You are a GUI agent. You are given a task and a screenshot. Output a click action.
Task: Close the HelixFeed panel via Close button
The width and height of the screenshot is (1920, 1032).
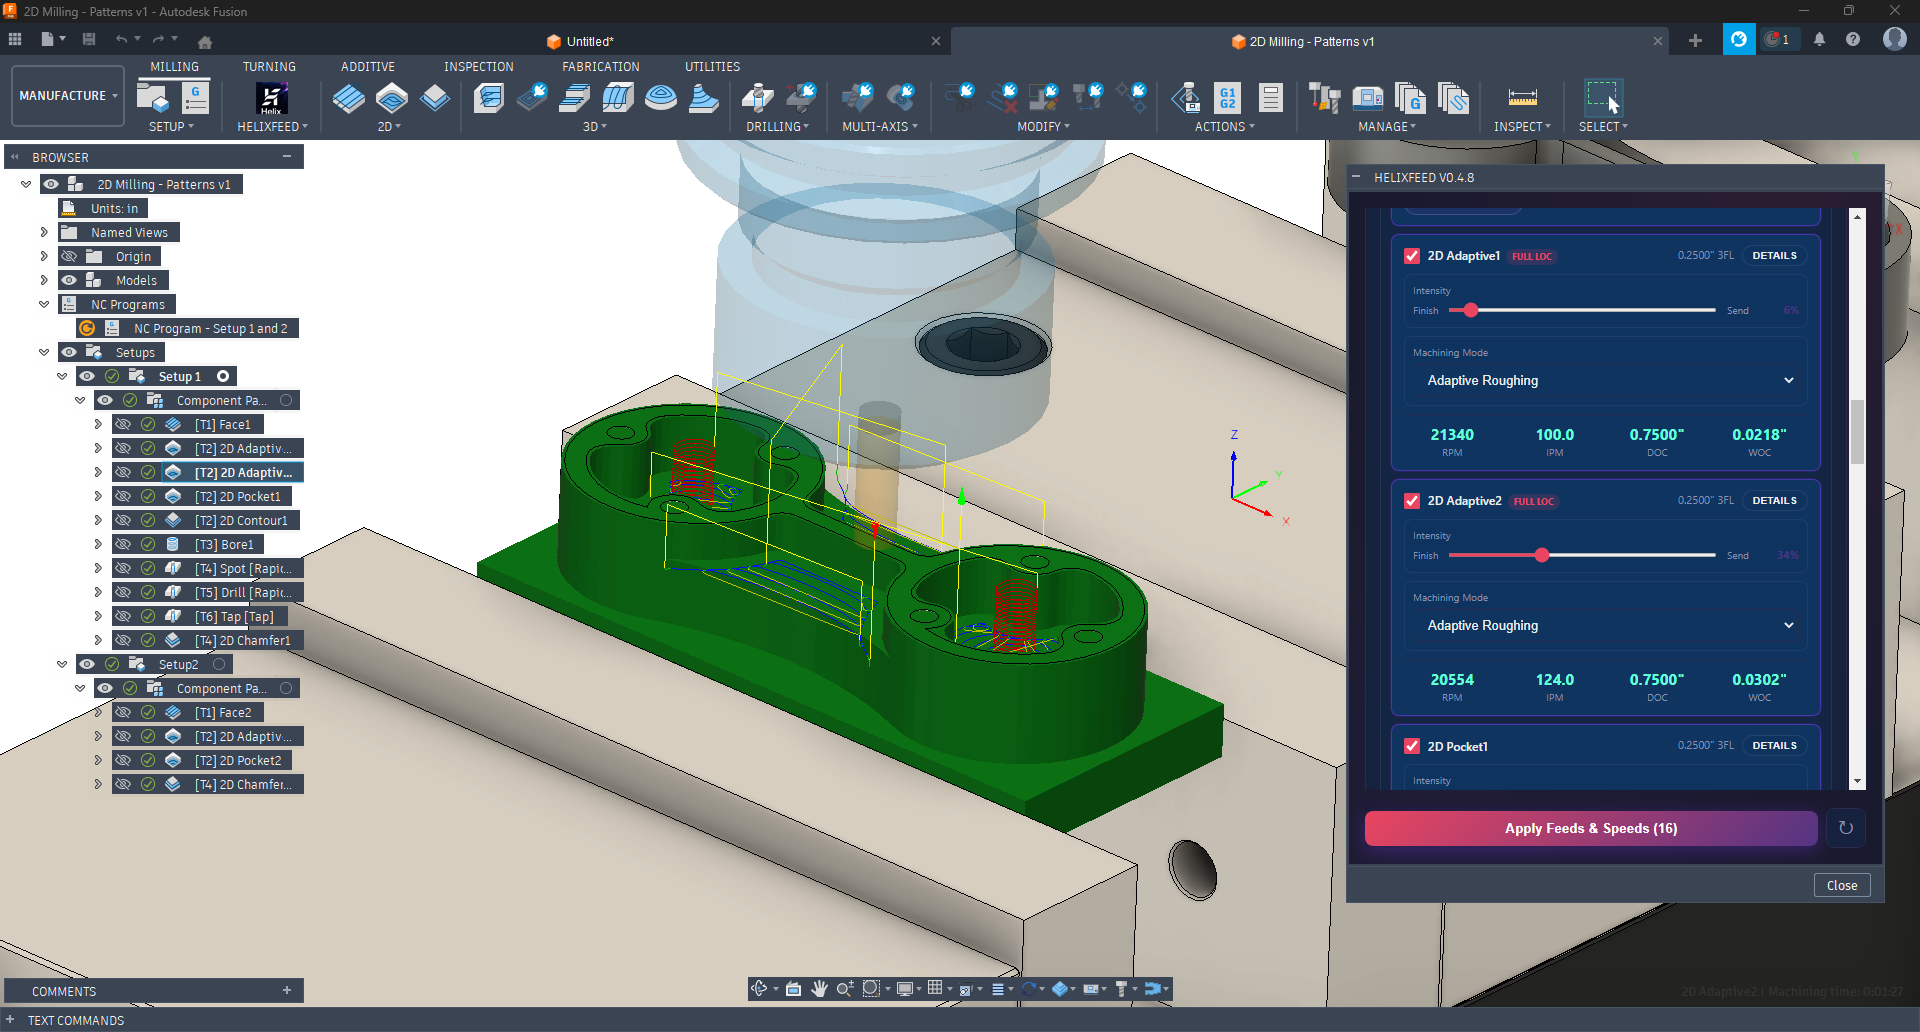click(x=1841, y=884)
